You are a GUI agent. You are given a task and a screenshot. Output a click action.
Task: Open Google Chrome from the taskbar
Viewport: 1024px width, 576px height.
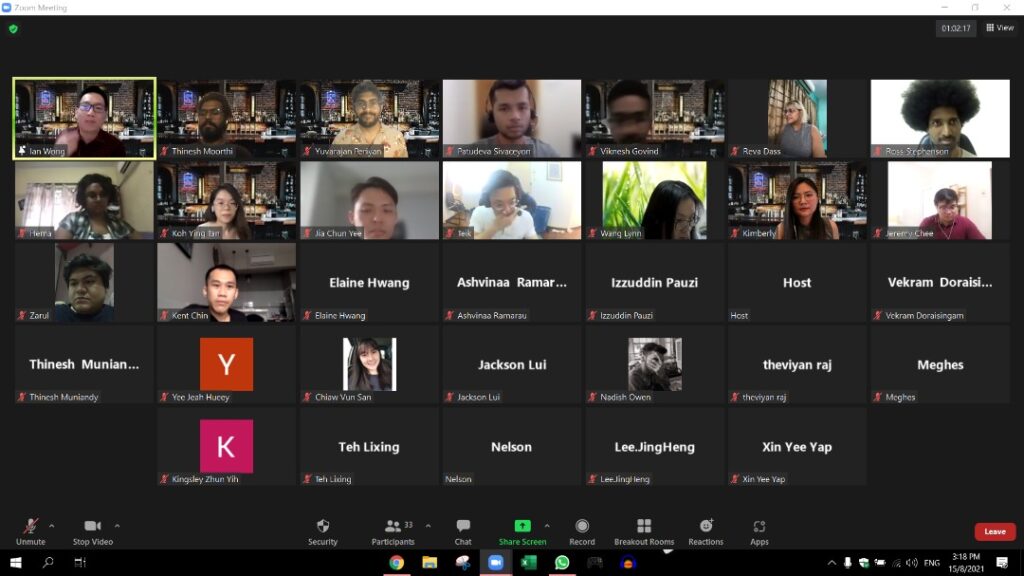coord(396,563)
